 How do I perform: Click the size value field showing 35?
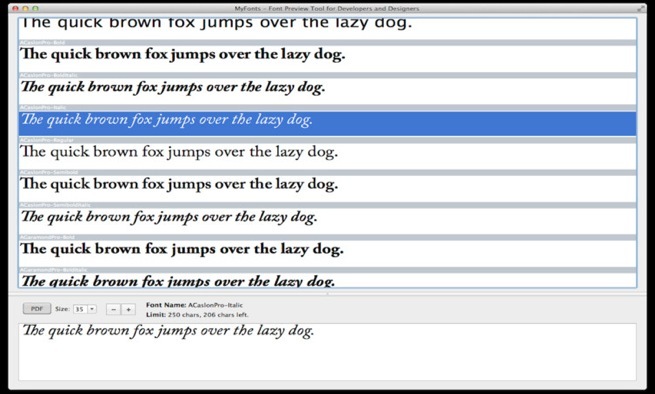pyautogui.click(x=80, y=309)
